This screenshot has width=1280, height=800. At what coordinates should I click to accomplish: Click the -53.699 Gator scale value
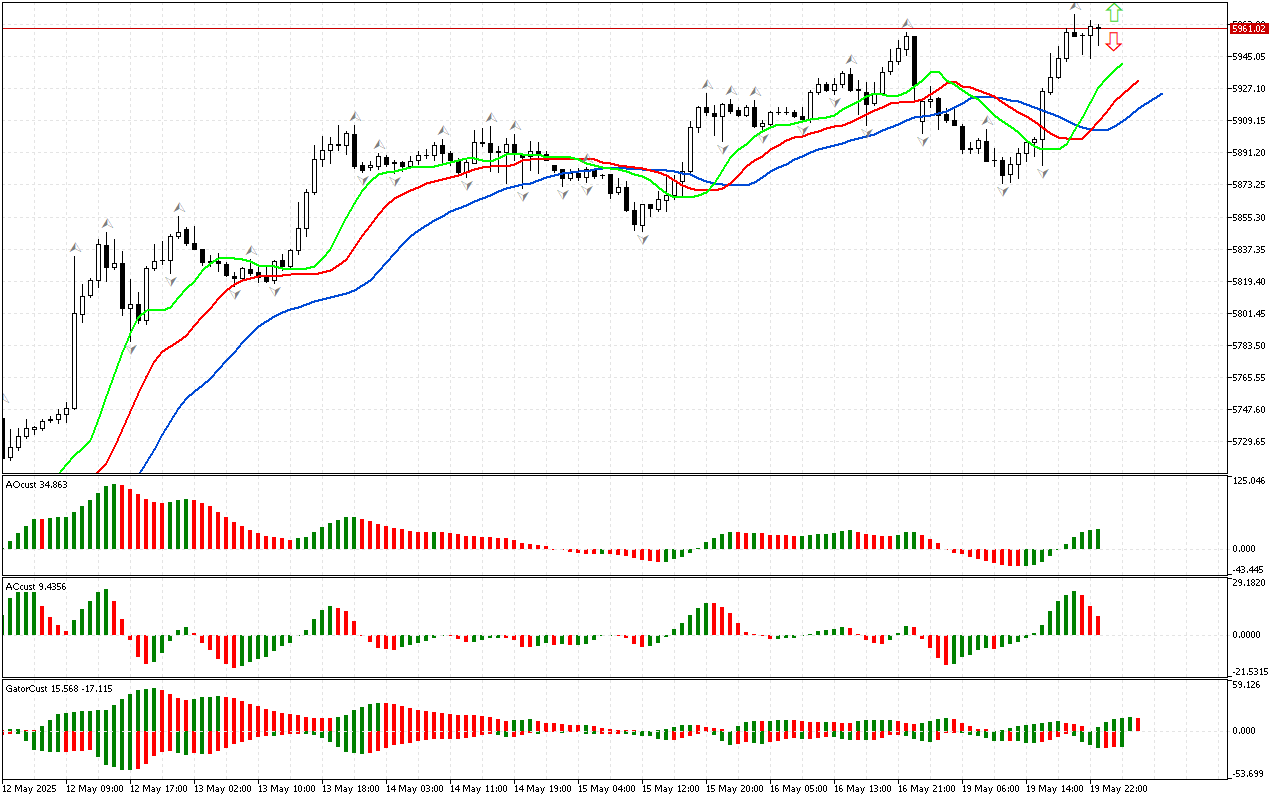click(1250, 773)
